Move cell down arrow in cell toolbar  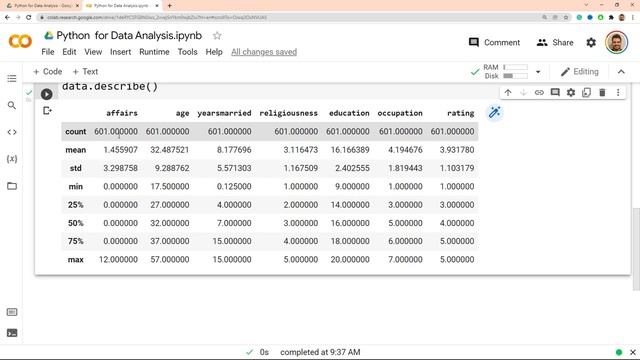(523, 93)
